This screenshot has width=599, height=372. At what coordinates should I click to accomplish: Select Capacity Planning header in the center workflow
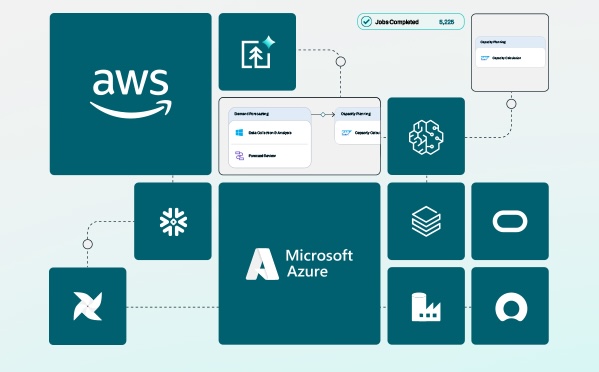pyautogui.click(x=357, y=114)
